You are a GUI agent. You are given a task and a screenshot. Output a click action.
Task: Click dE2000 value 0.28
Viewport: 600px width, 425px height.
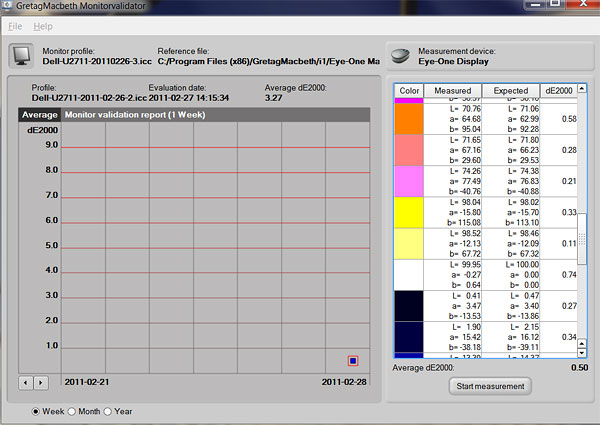pyautogui.click(x=569, y=150)
